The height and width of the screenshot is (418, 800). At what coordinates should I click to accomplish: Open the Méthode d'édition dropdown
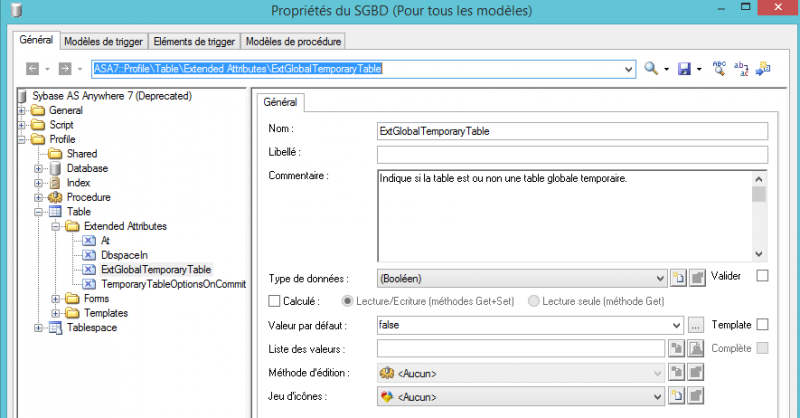pos(658,373)
